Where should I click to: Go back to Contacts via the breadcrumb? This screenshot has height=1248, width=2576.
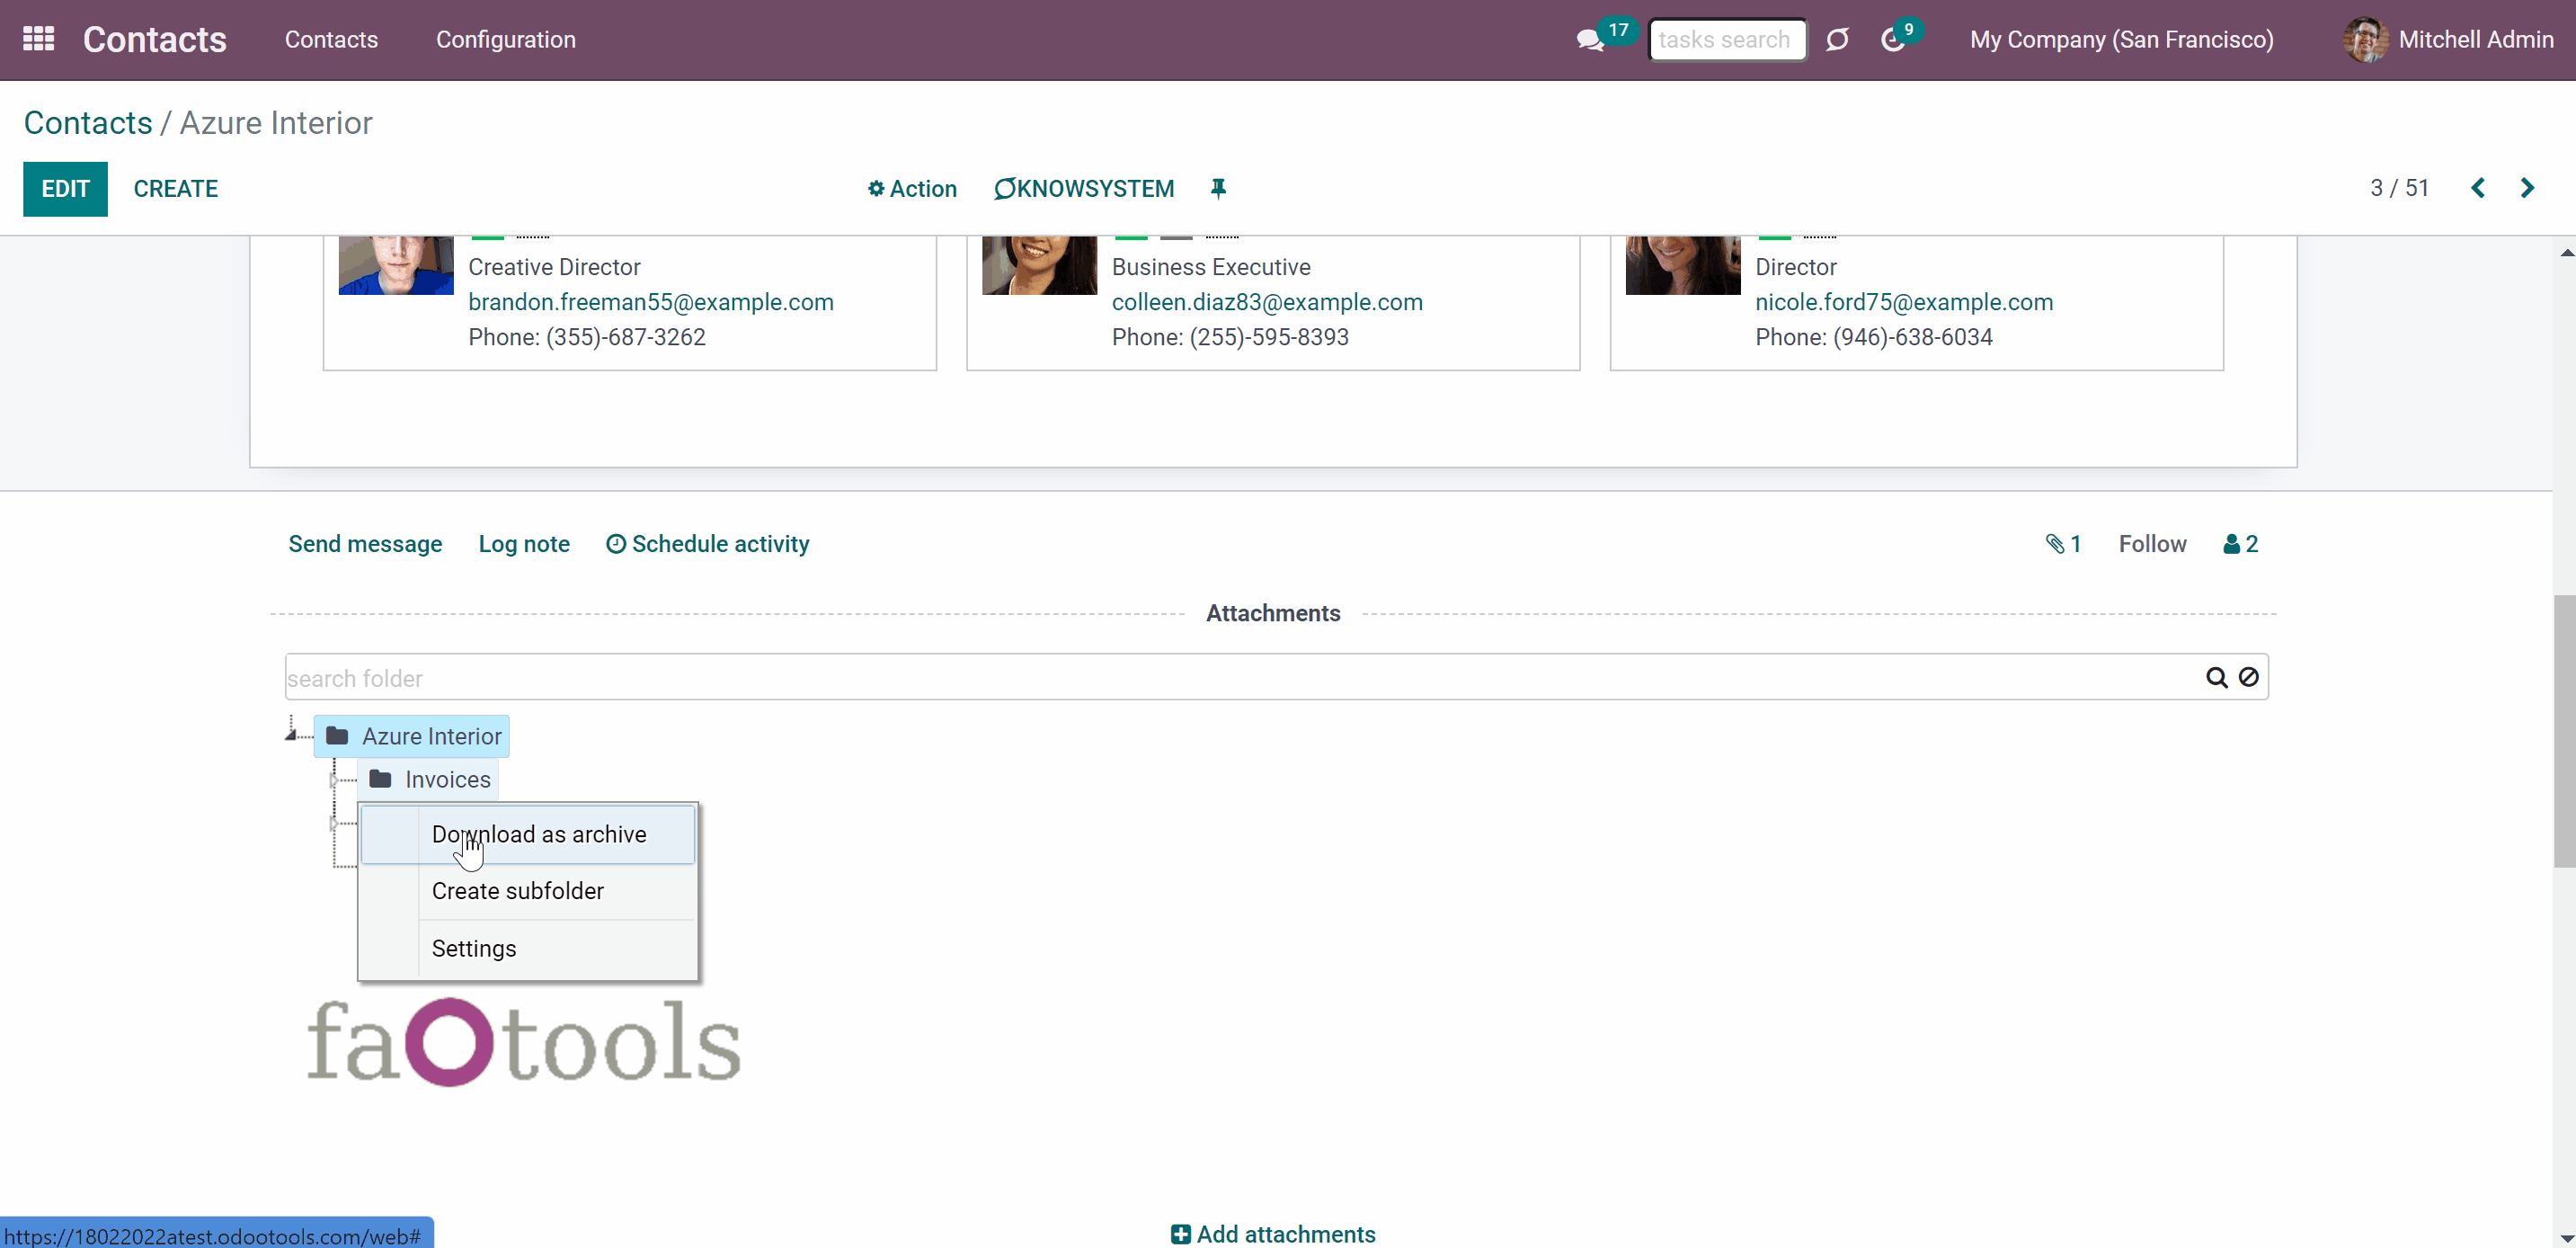coord(88,123)
